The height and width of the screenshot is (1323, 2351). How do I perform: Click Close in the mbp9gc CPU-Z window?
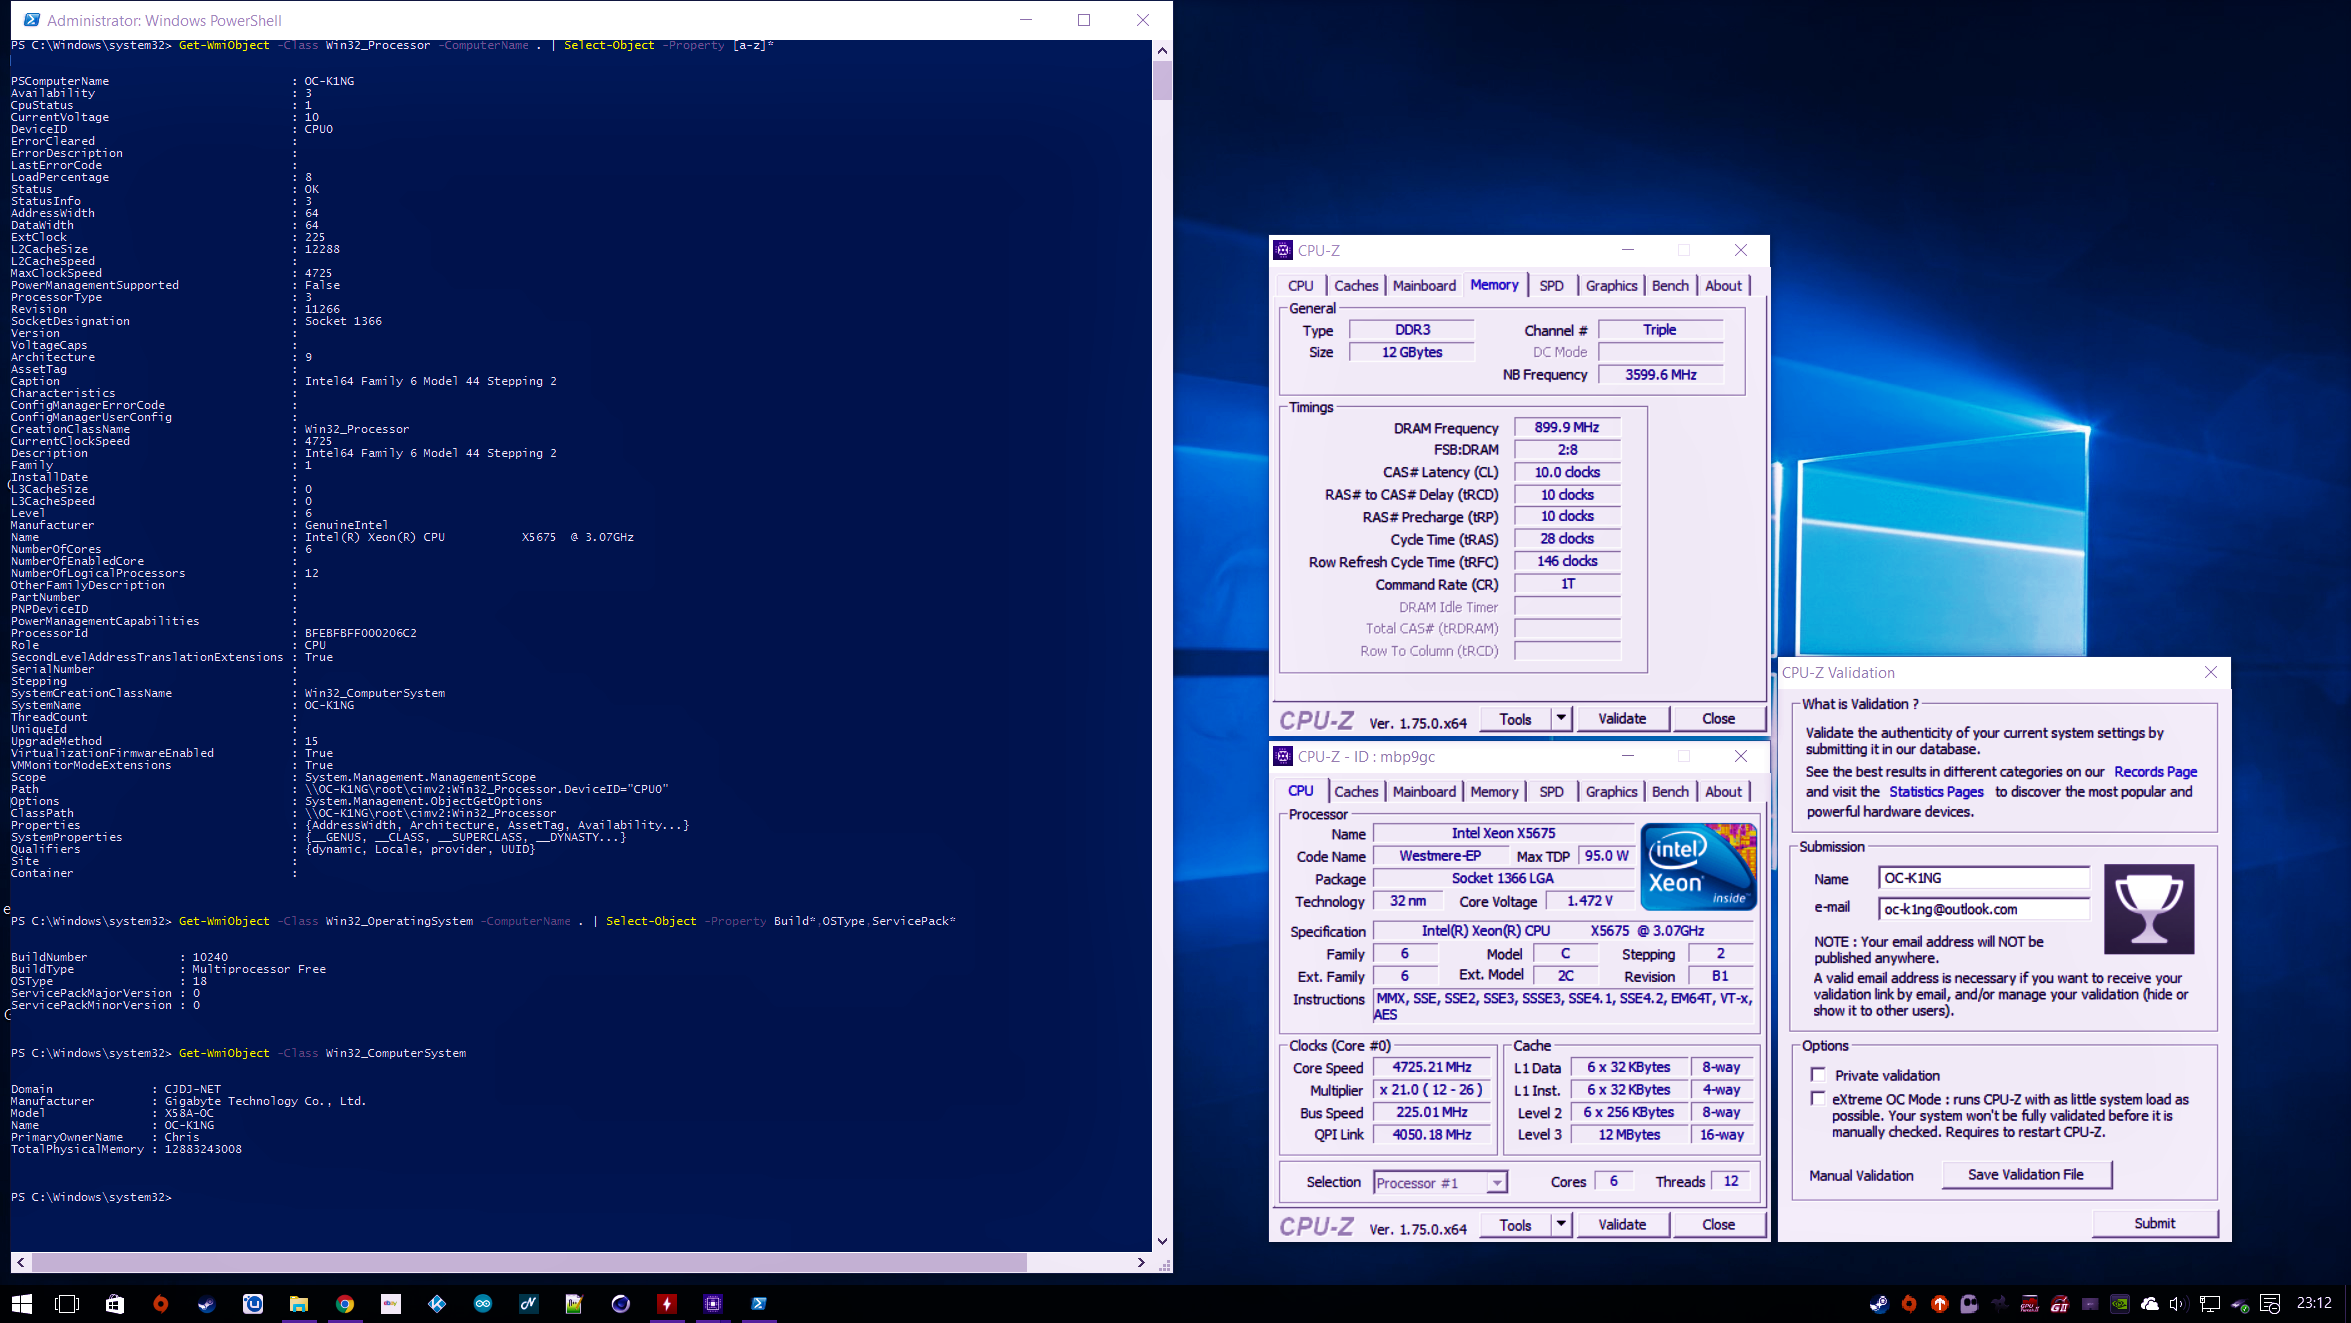[1718, 1225]
